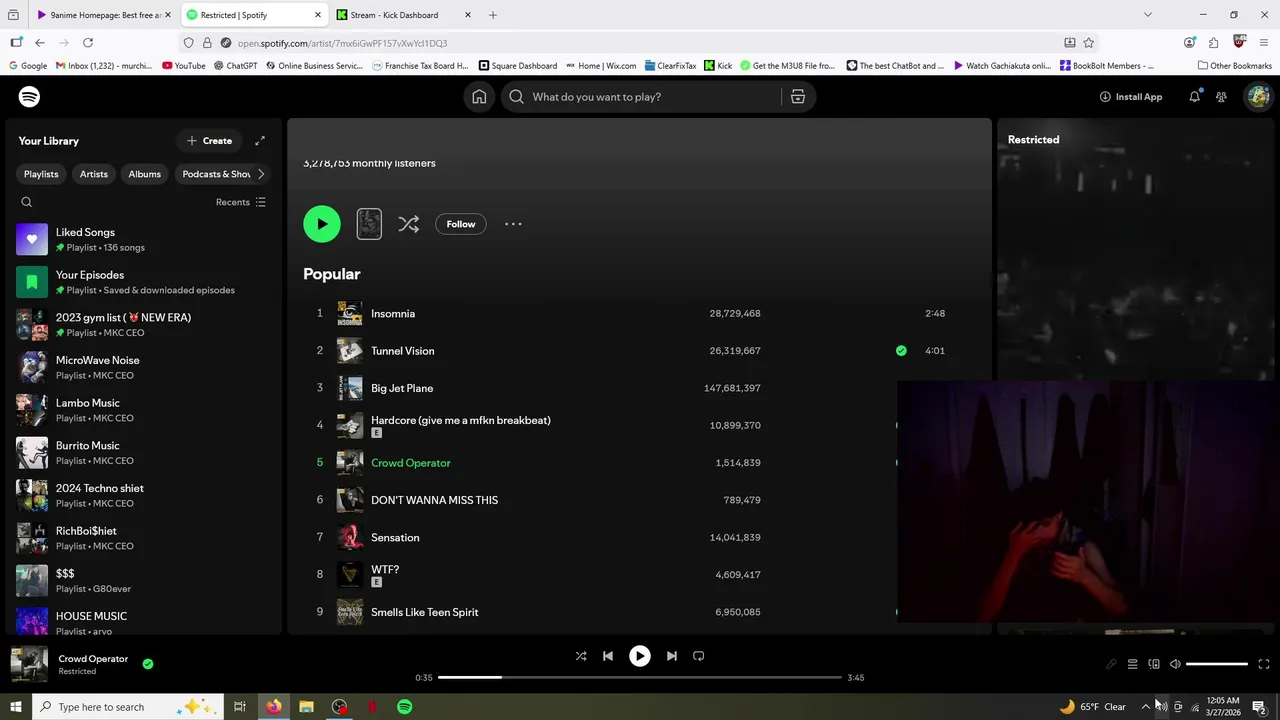Enter full screen player mode
This screenshot has height=720, width=1280.
(1264, 664)
